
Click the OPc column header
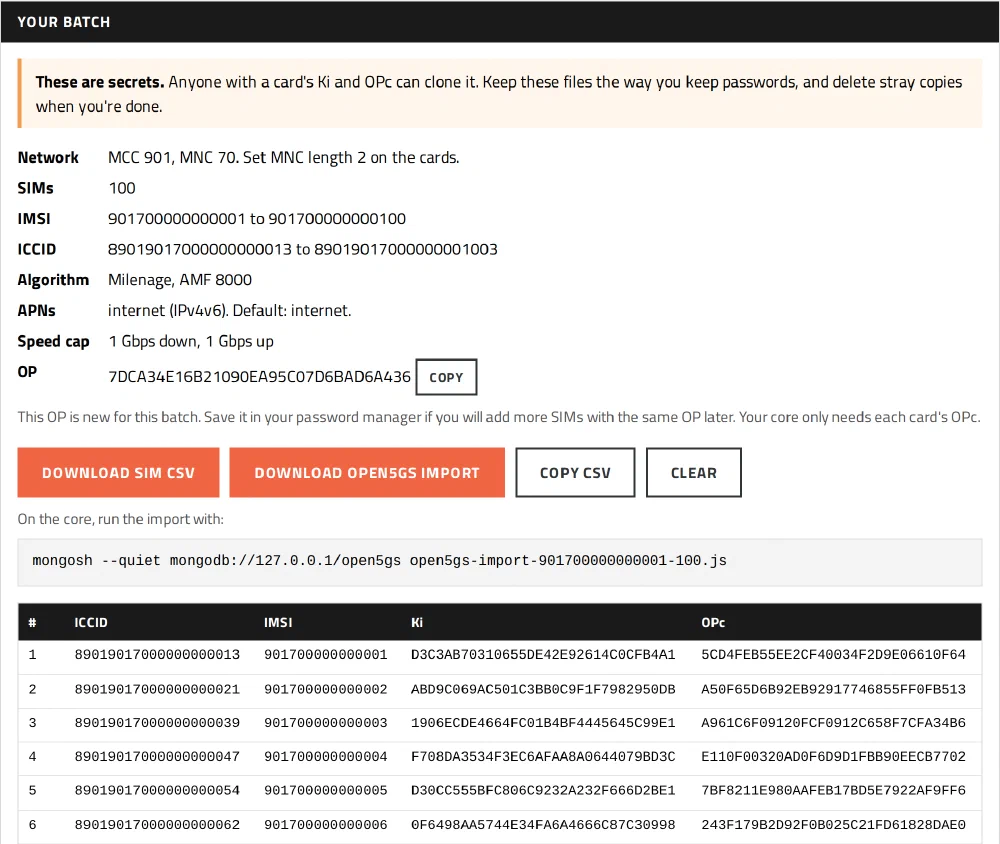click(x=713, y=623)
